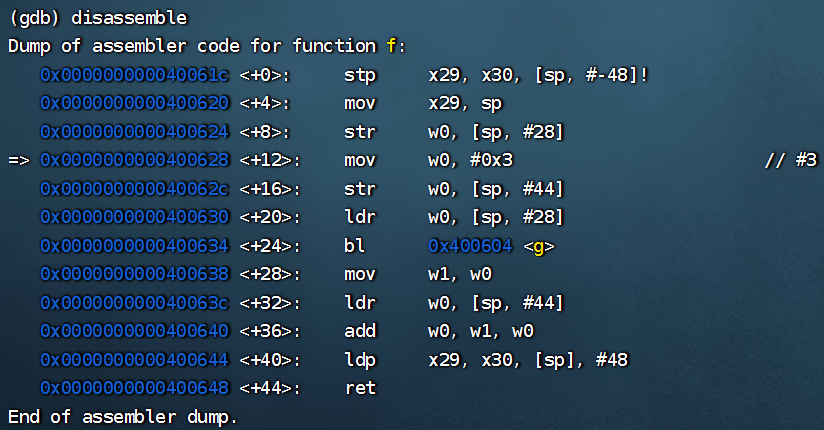The image size is (824, 430).
Task: Click operands "x29, x30, [sp, #-48]!"
Action: tap(539, 75)
